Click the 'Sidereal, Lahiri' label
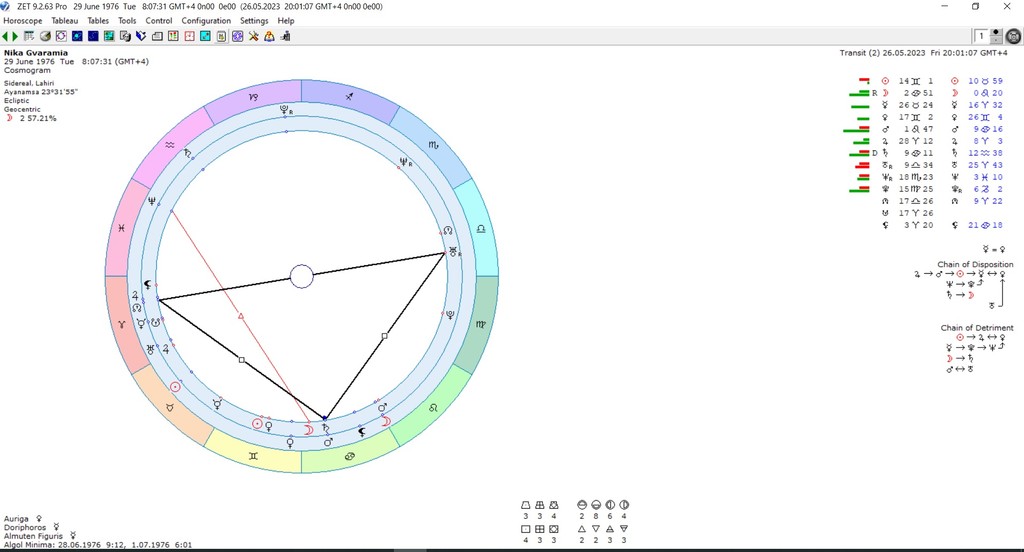The width and height of the screenshot is (1024, 552). tap(29, 84)
